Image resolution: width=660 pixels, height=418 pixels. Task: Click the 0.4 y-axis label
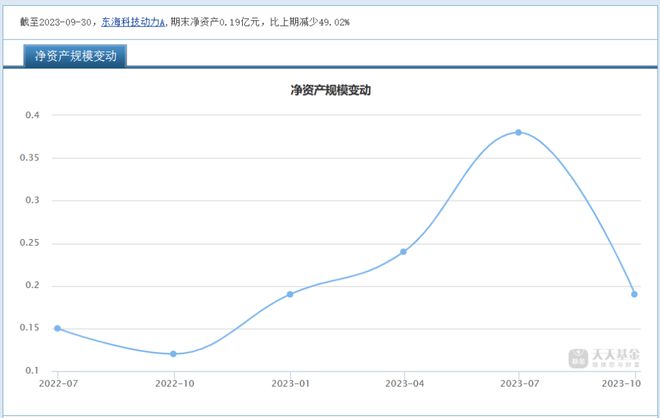(x=32, y=115)
